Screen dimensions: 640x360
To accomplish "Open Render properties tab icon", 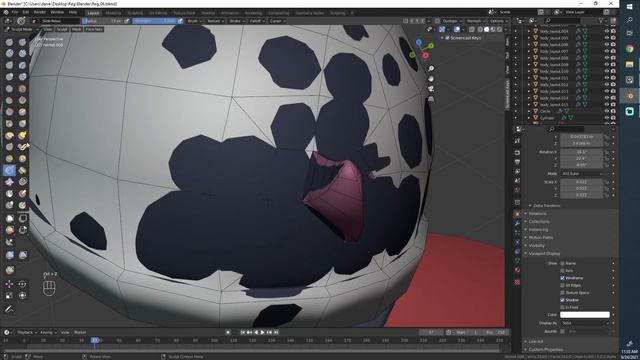I will (x=517, y=152).
